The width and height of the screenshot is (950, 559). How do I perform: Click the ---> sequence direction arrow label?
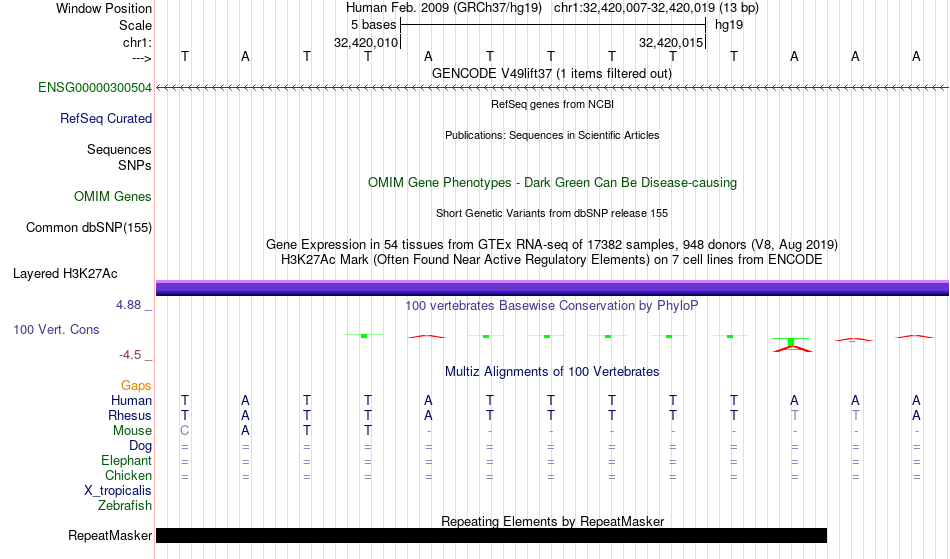pos(141,58)
